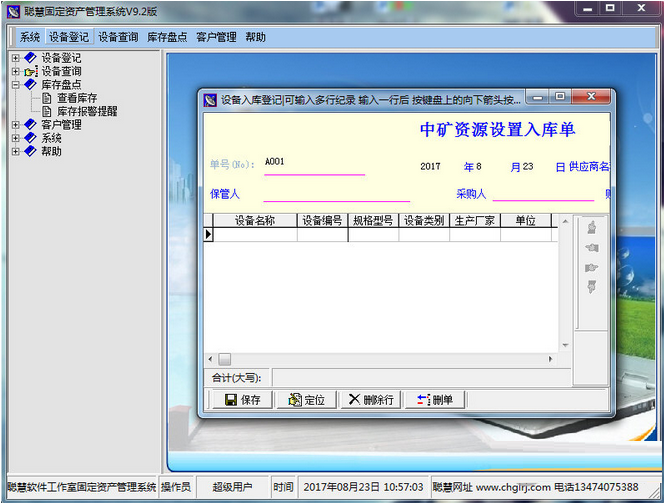Click the 设备查询 folder icon in tree
This screenshot has height=503, width=664.
point(31,71)
